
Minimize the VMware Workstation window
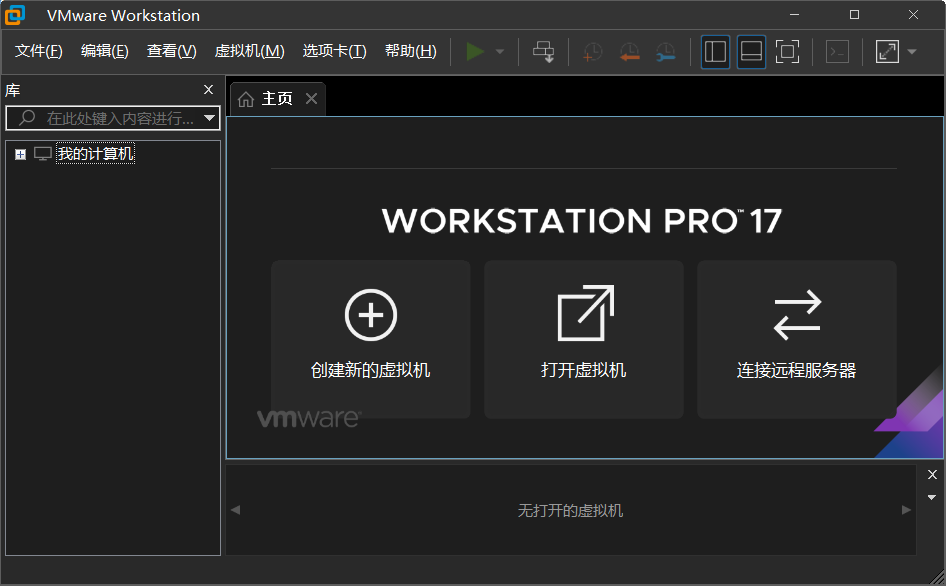(795, 14)
